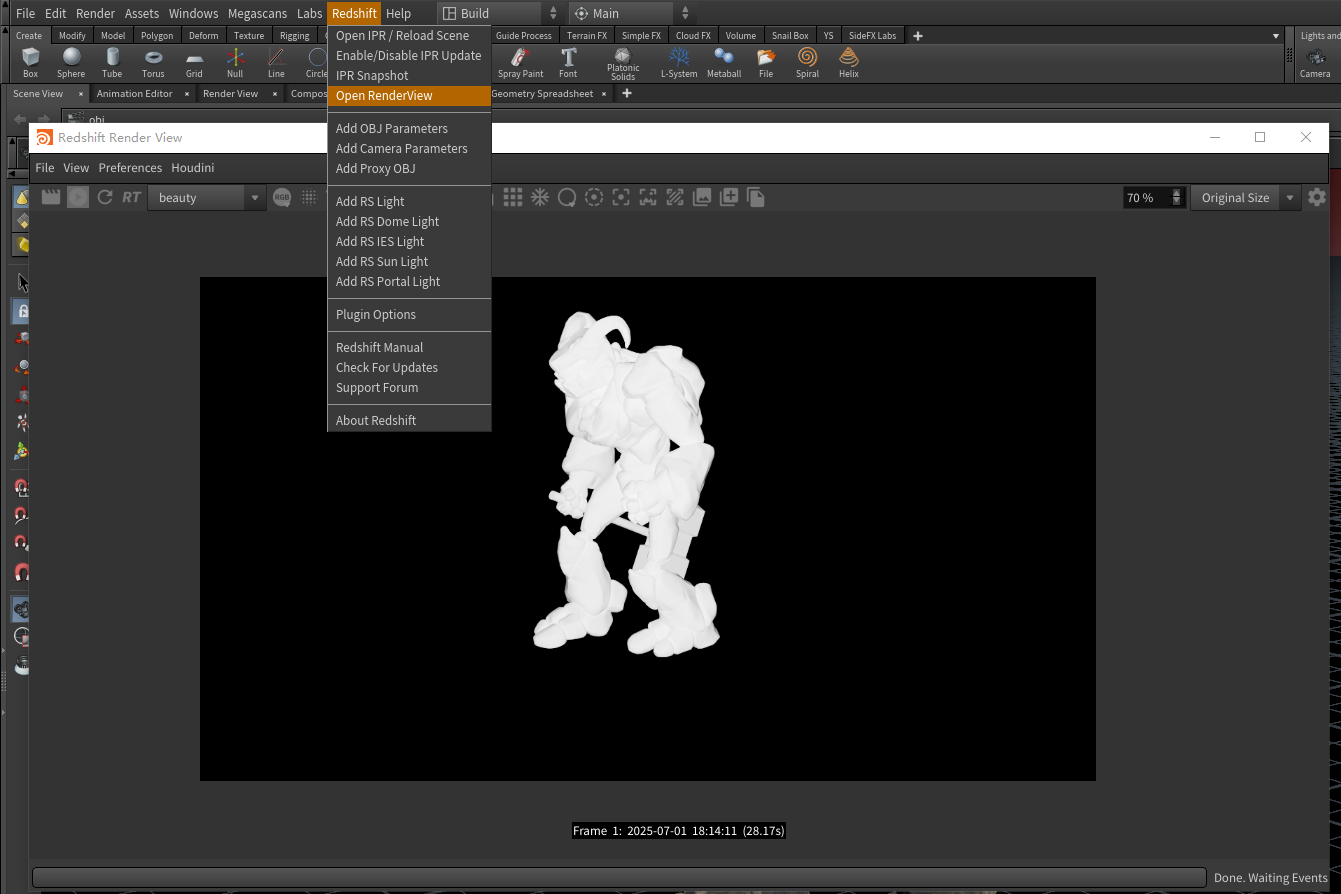Open Preferences in Redshift Render View
Viewport: 1341px width, 894px height.
pos(130,168)
